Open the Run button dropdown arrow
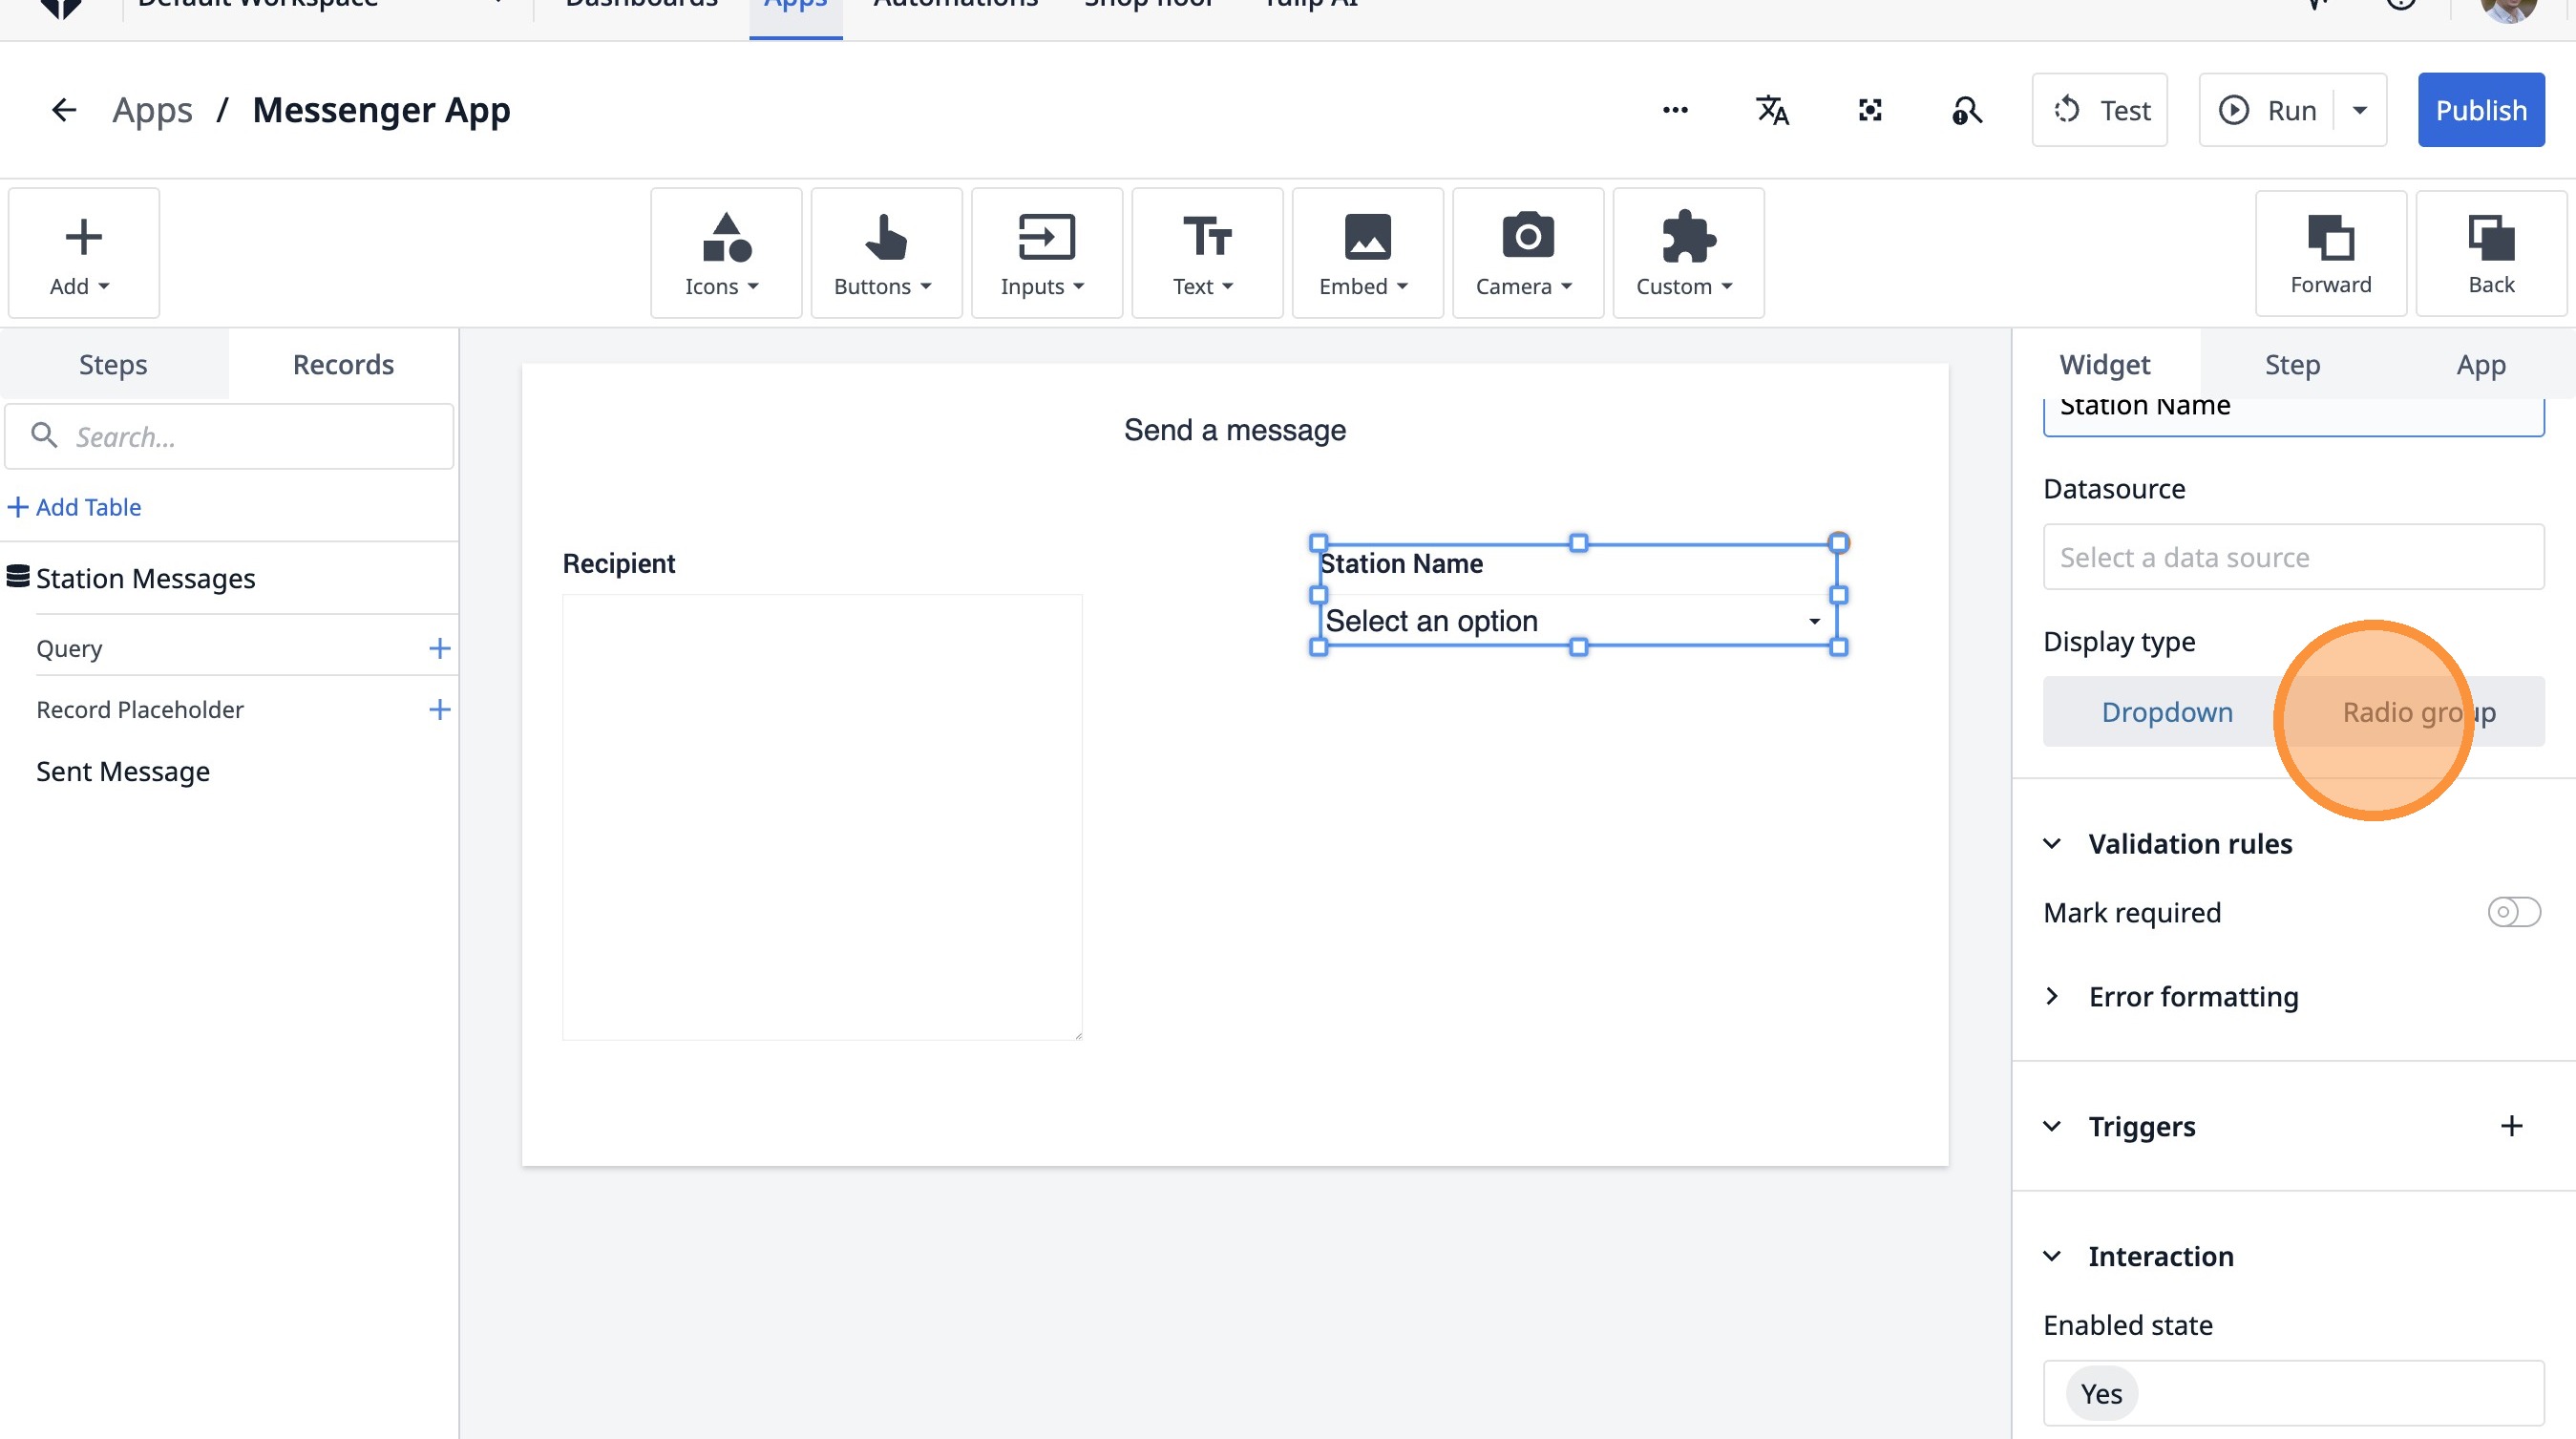This screenshot has width=2576, height=1439. (2360, 110)
